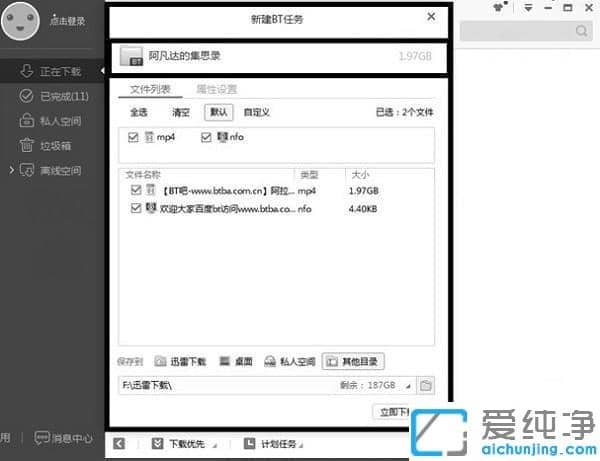Close the 新建BT任务 dialog
Screen dimensions: 600x461
coord(431,16)
